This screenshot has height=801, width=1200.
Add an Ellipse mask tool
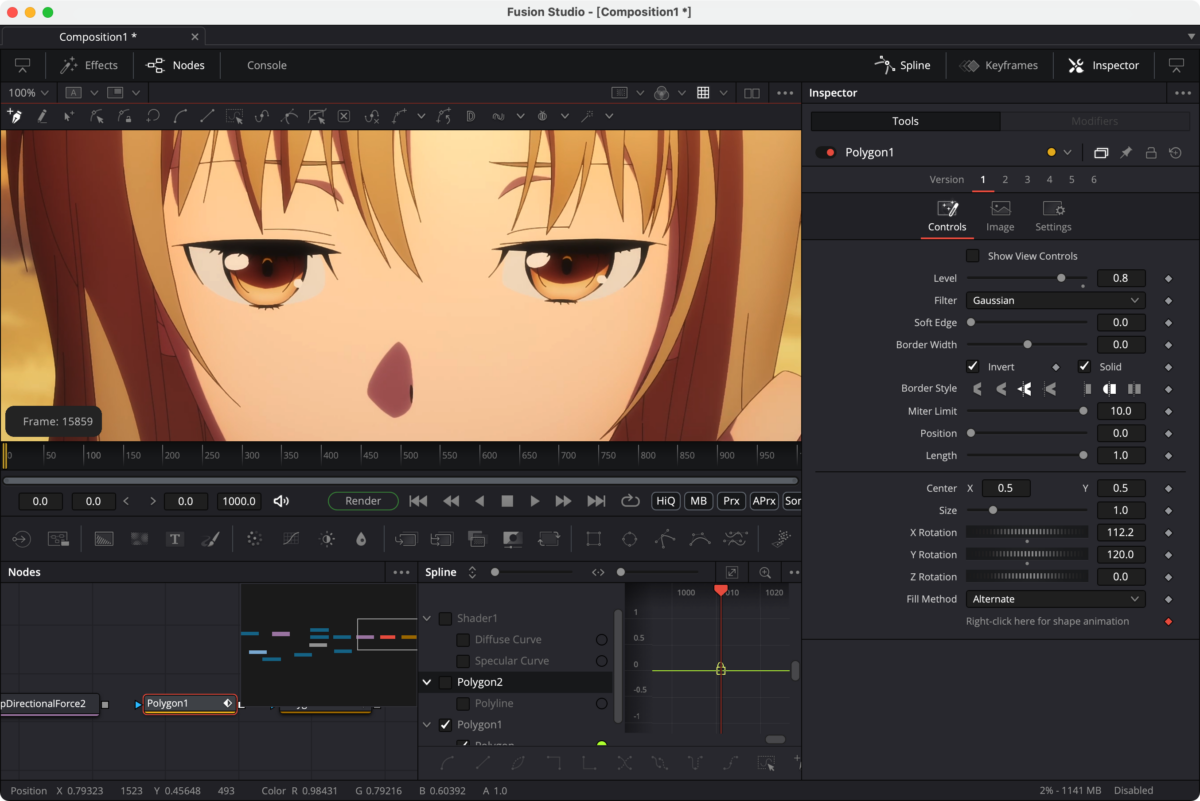click(x=629, y=539)
